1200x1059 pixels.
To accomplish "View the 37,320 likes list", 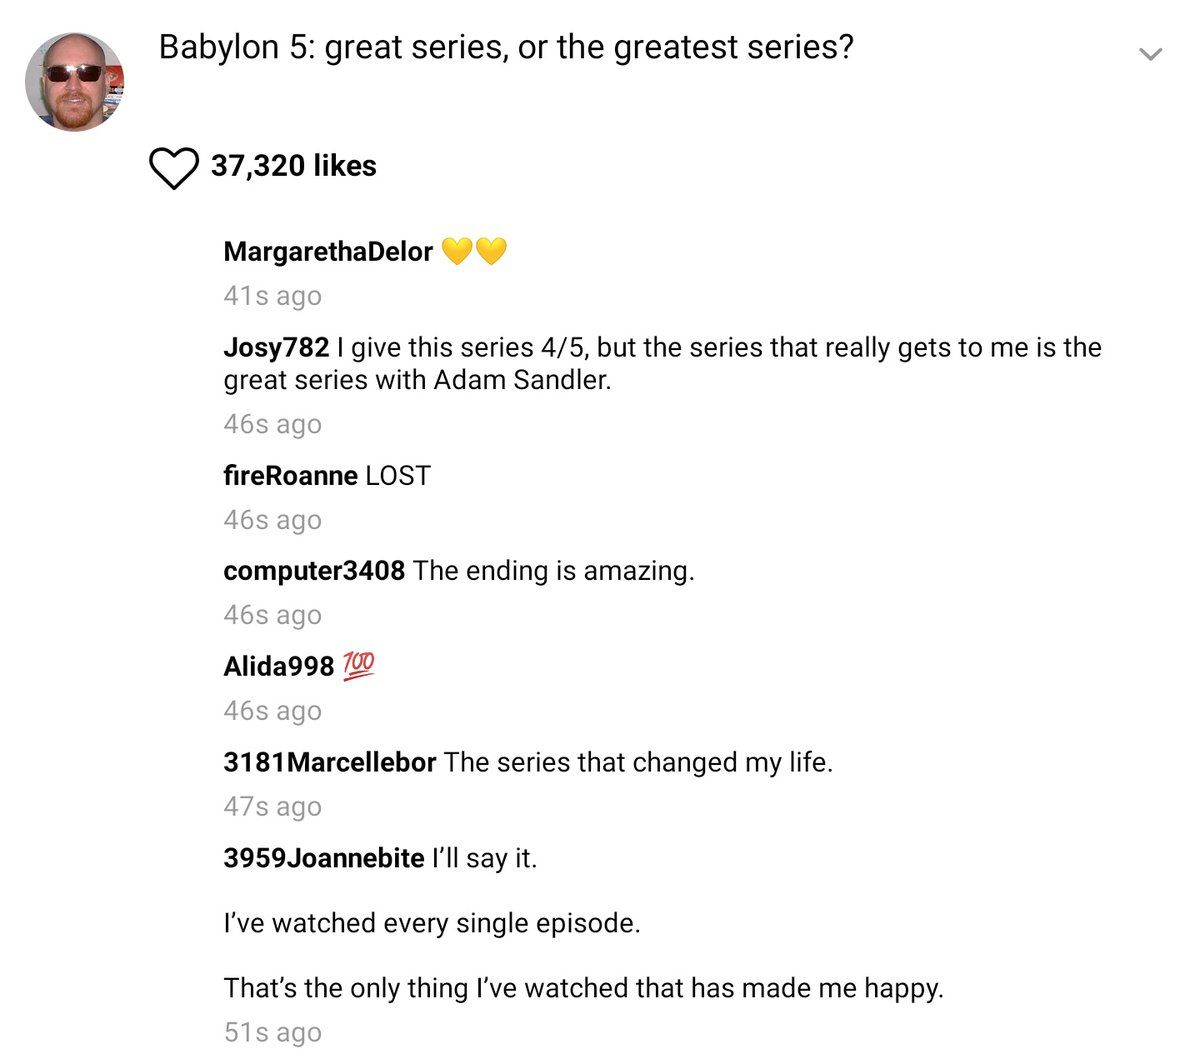I will [x=293, y=166].
